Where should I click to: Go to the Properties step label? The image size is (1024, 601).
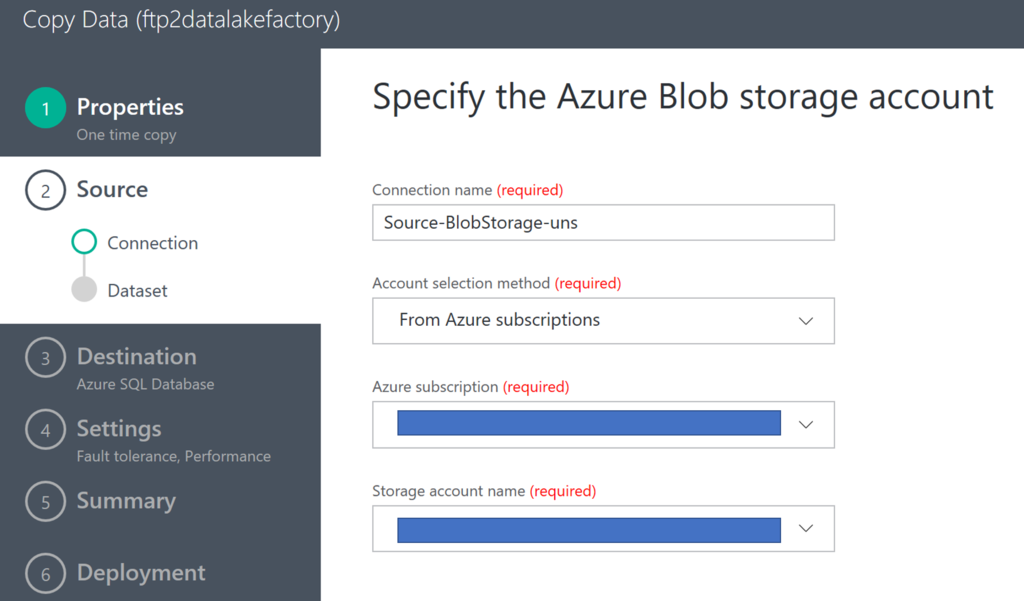[130, 107]
